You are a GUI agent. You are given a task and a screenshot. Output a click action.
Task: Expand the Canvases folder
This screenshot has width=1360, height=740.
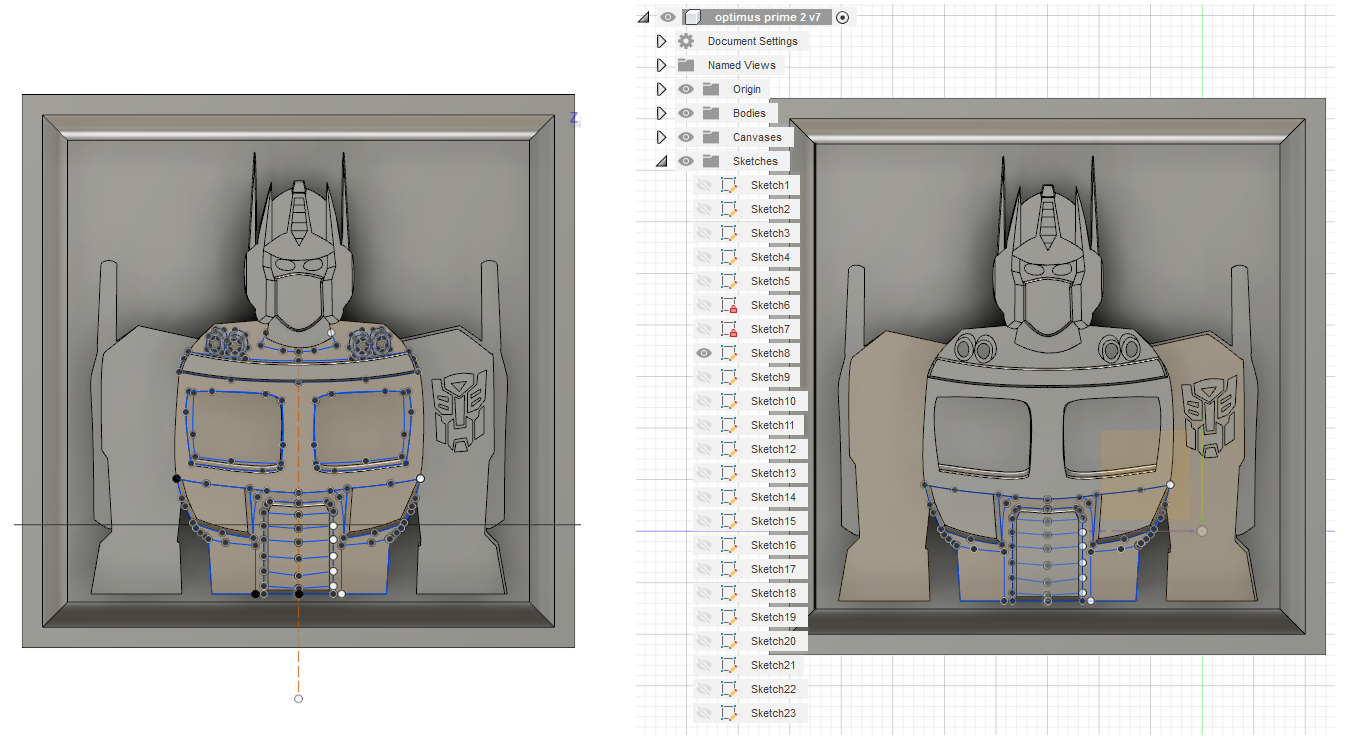[x=661, y=137]
